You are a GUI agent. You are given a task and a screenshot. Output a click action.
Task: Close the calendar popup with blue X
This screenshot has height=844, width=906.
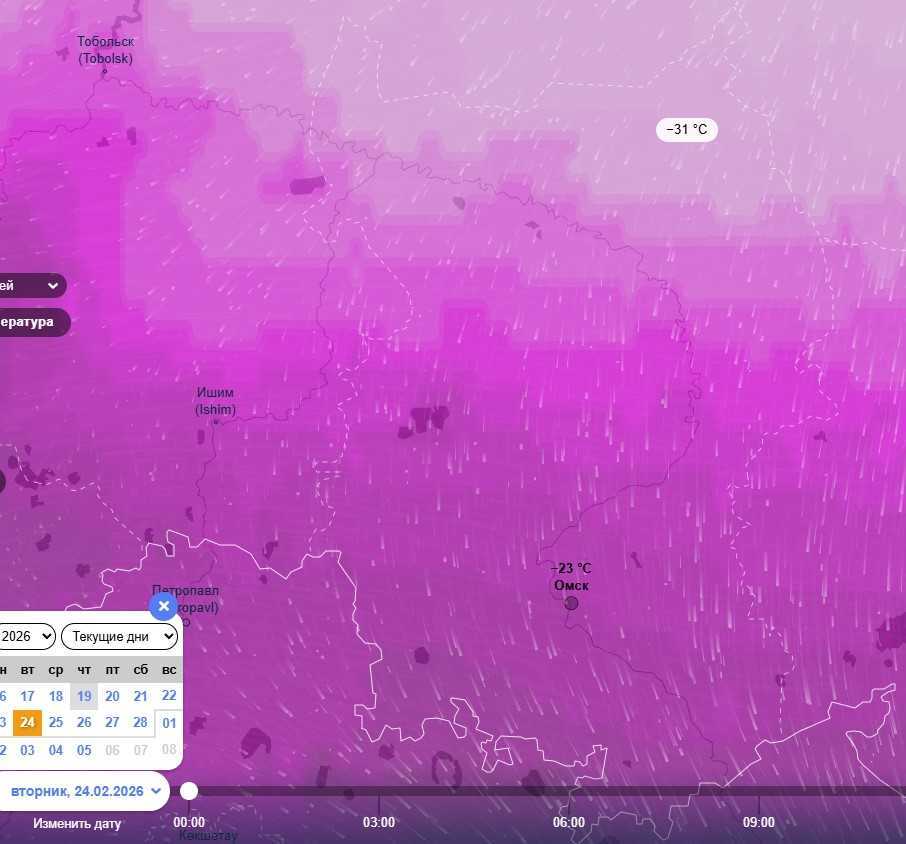pyautogui.click(x=164, y=606)
